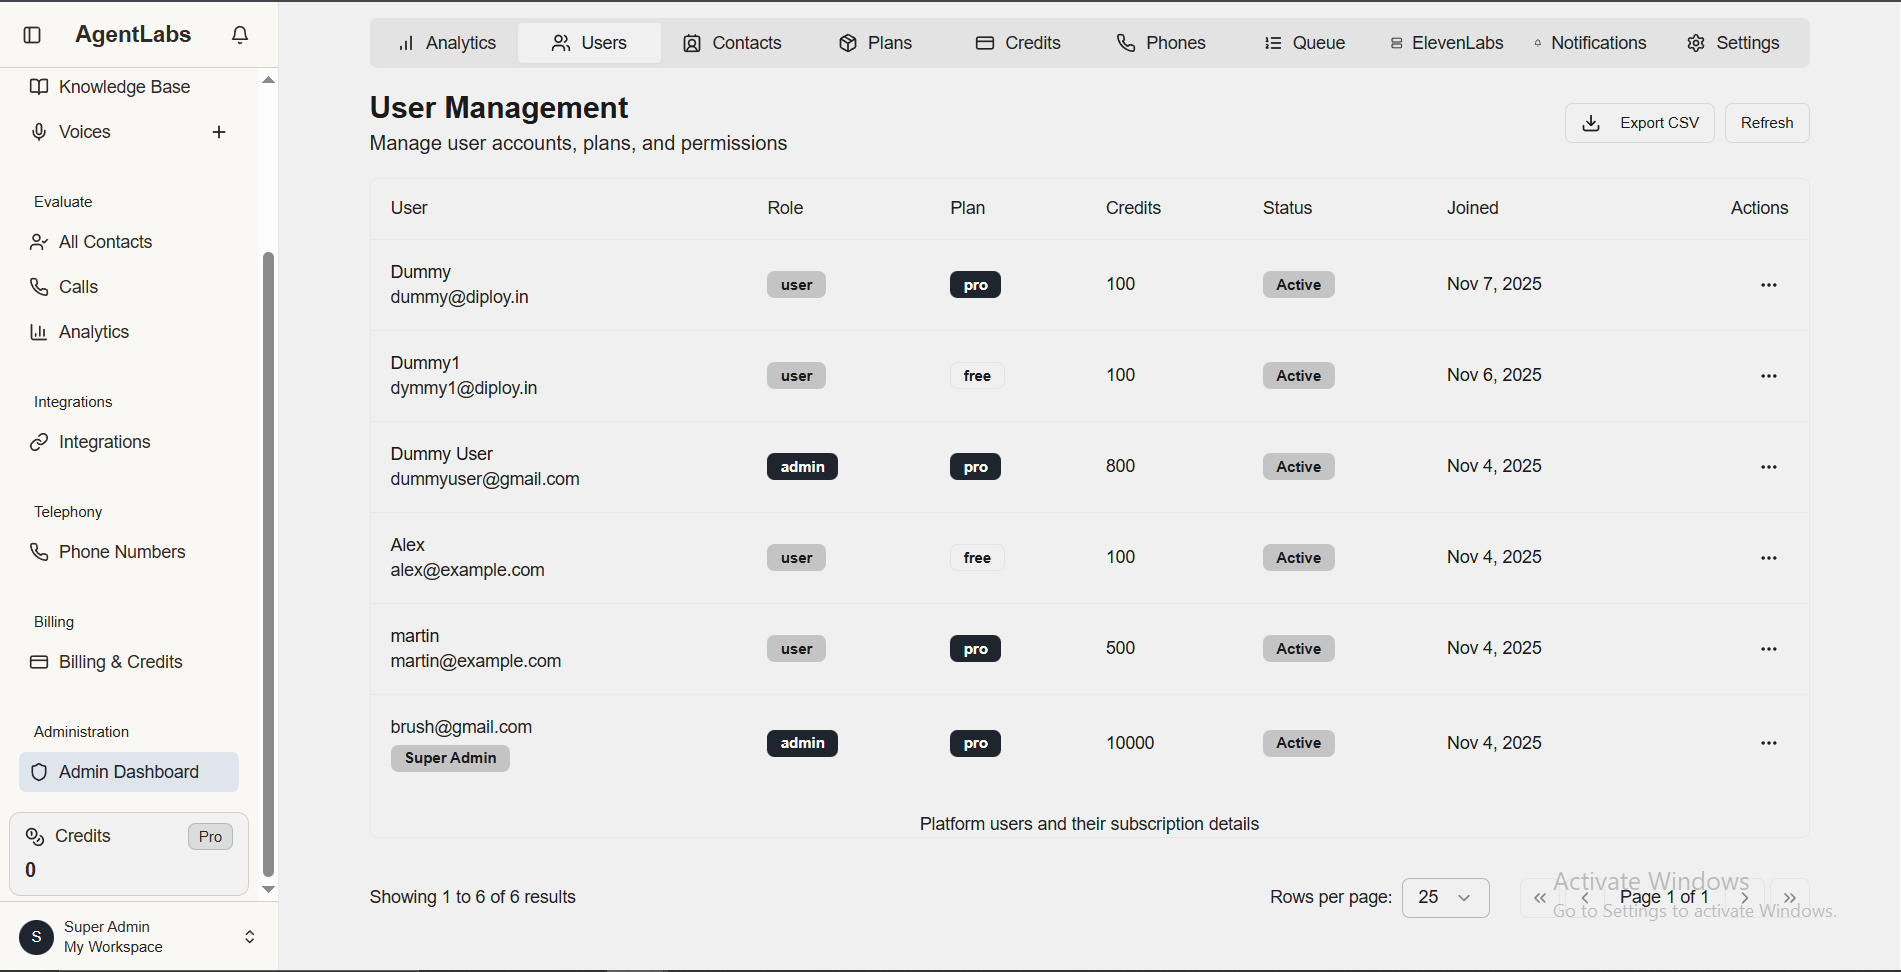Open actions menu for martin's row
Viewport: 1901px width, 972px height.
pos(1768,648)
